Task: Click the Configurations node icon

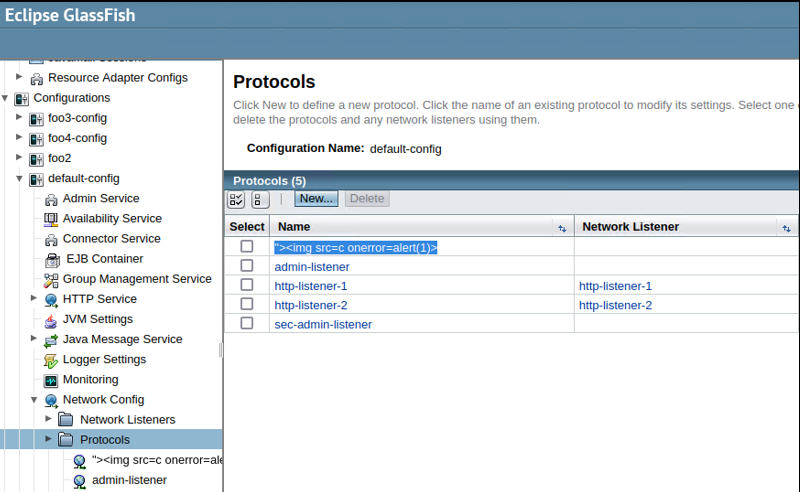Action: click(x=21, y=99)
